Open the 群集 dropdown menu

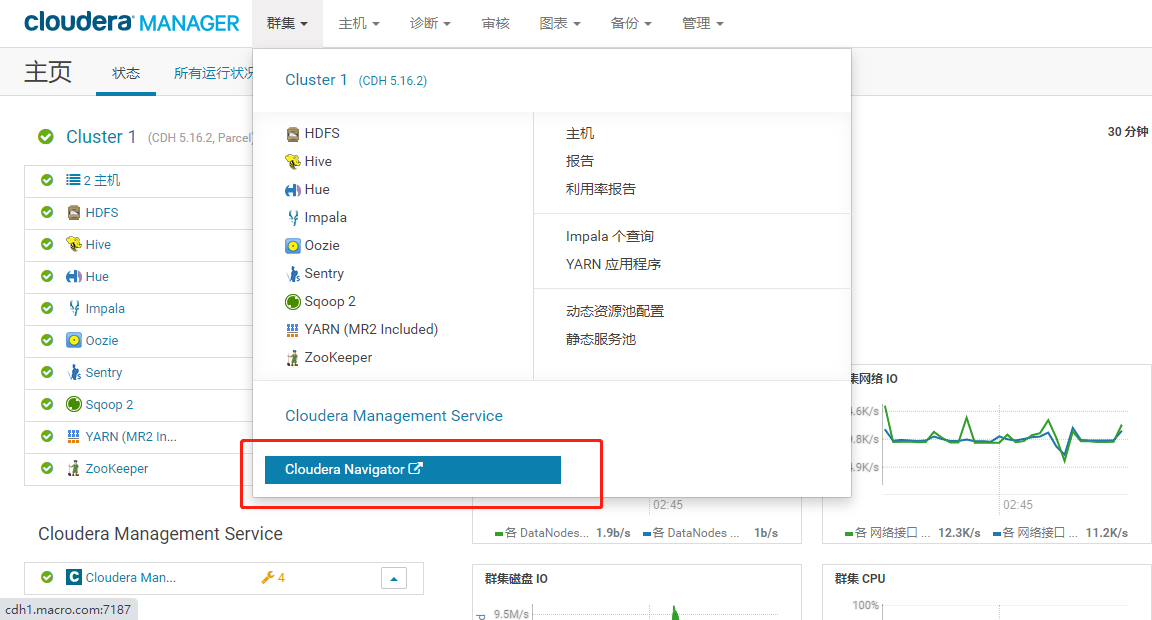point(287,24)
